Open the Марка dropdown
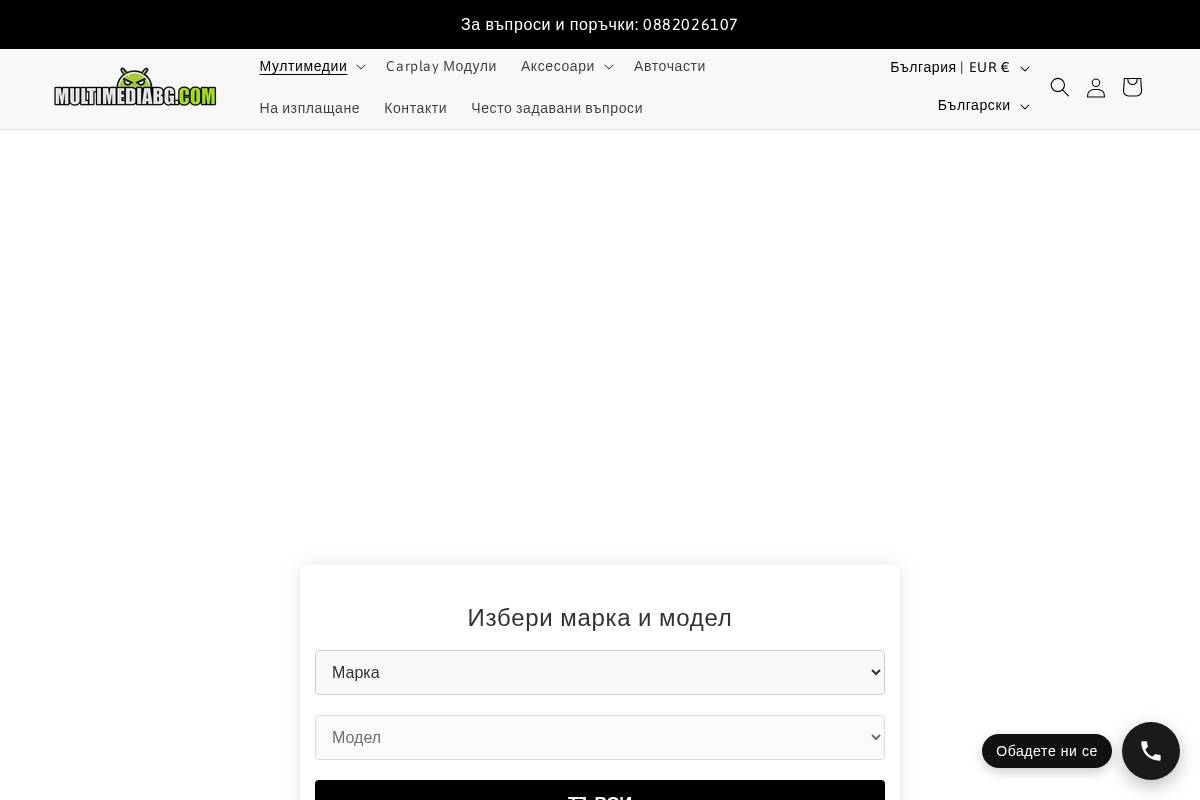This screenshot has width=1200, height=800. coord(600,672)
